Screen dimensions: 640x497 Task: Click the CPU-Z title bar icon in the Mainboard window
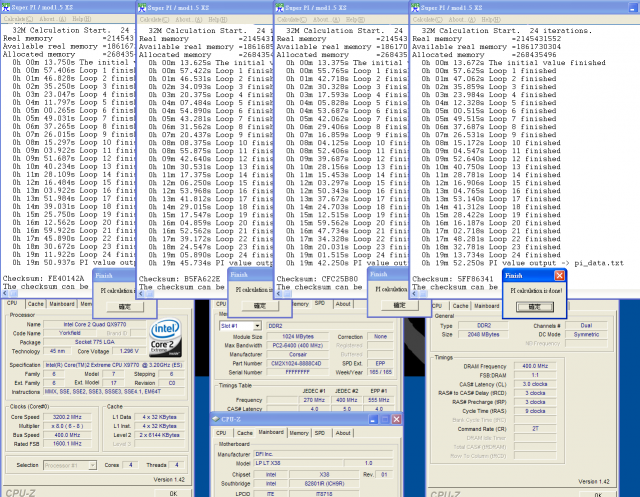point(216,419)
